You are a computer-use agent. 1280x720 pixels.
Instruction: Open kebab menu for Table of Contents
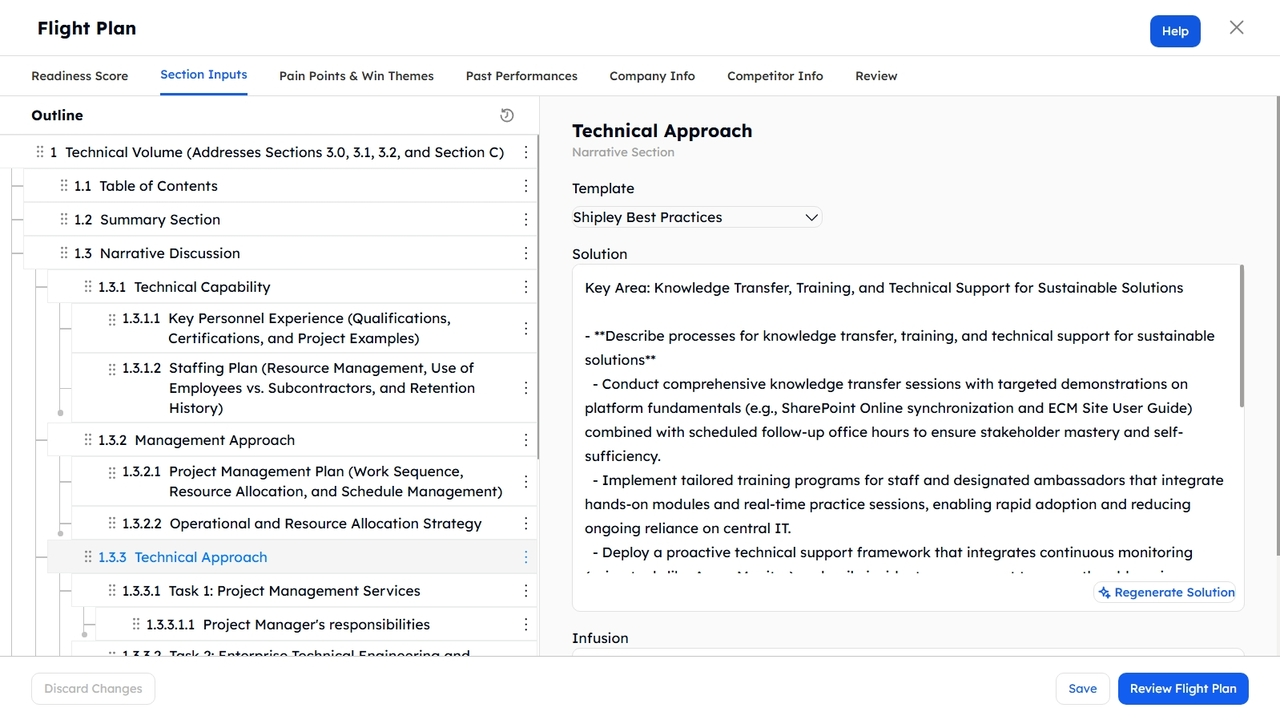[526, 186]
